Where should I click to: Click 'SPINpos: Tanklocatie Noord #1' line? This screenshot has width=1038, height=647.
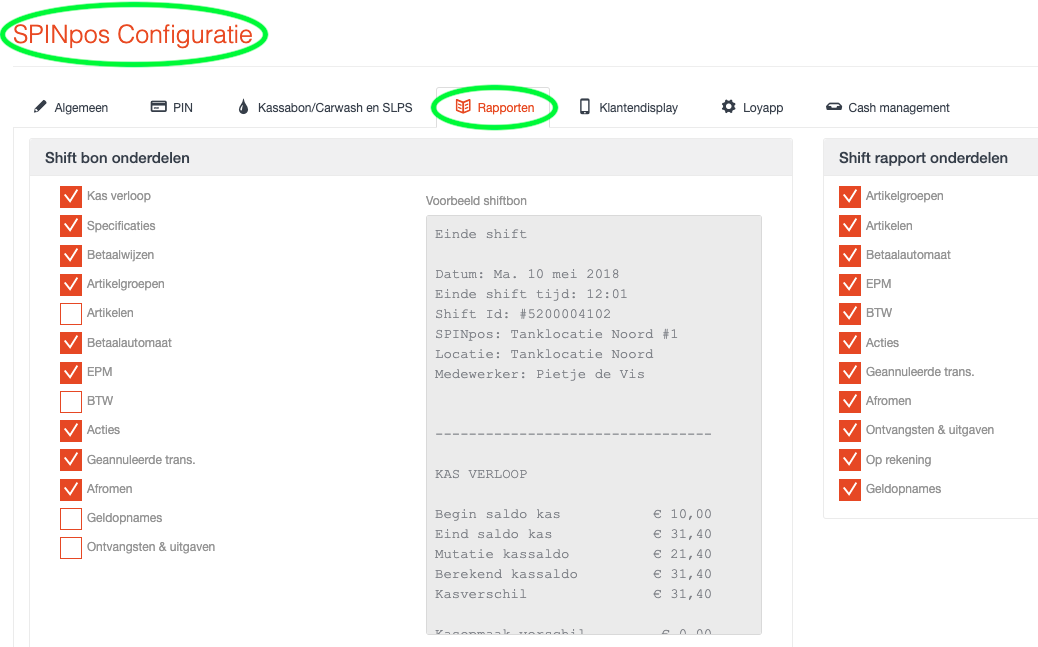pos(556,334)
